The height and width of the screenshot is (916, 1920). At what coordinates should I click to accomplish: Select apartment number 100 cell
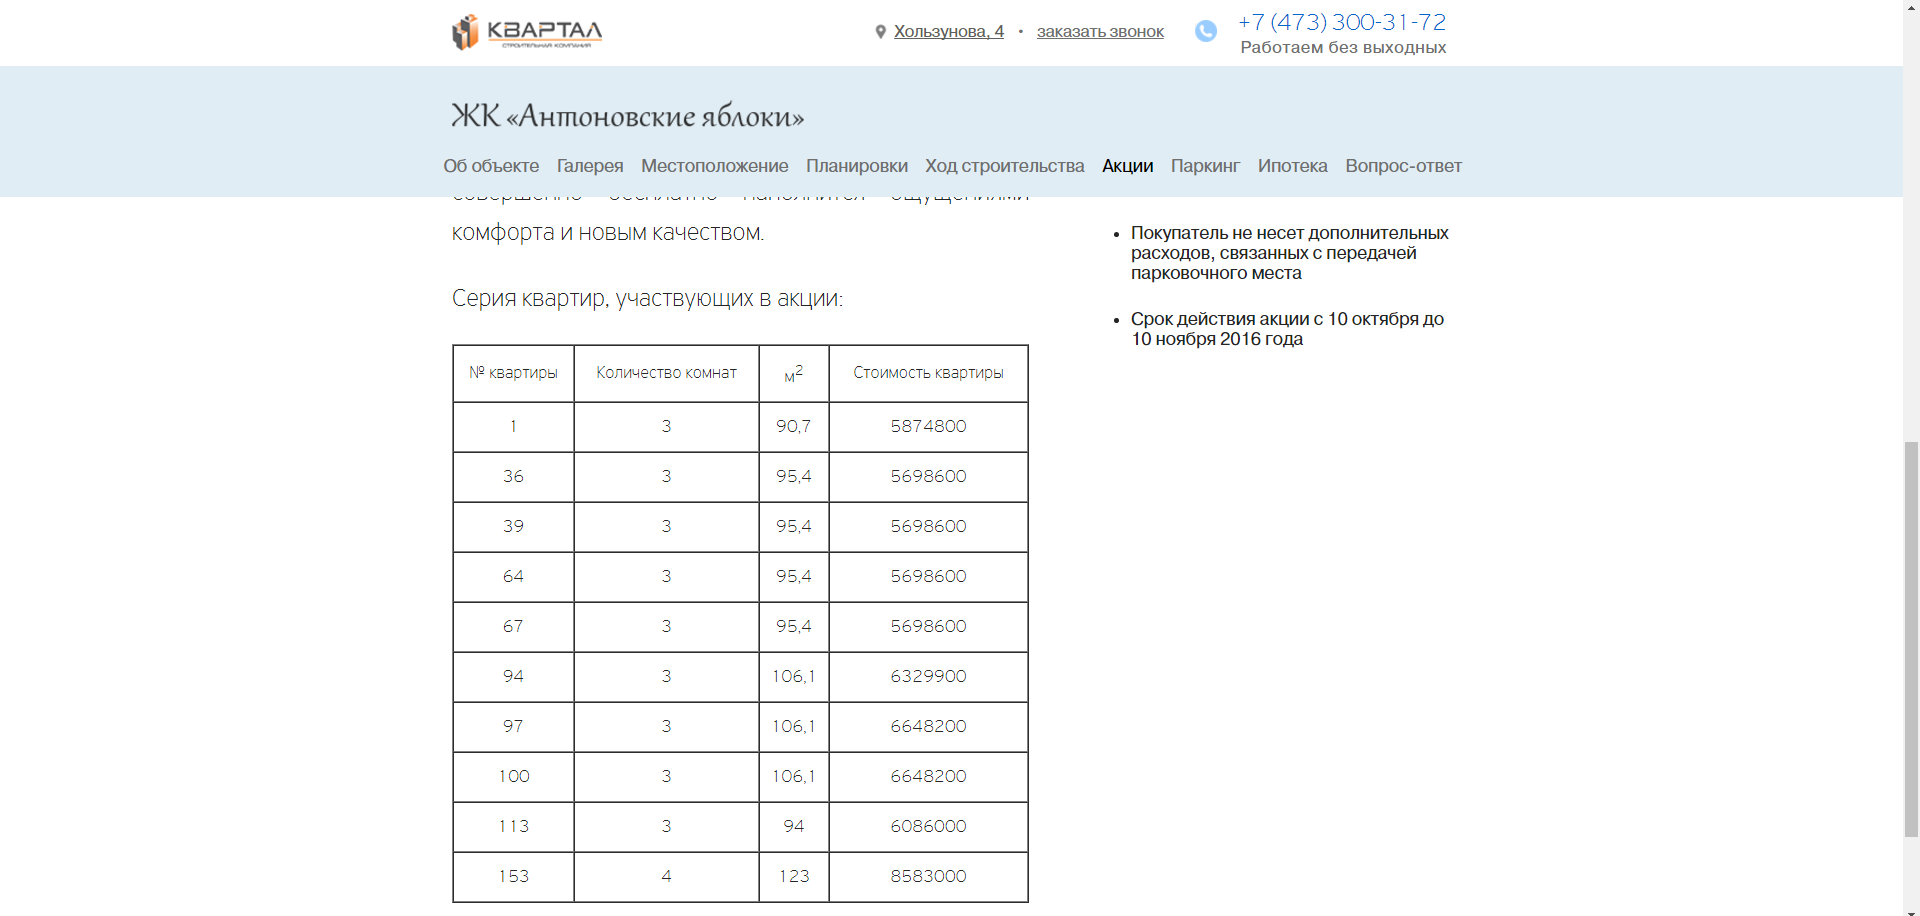[513, 777]
